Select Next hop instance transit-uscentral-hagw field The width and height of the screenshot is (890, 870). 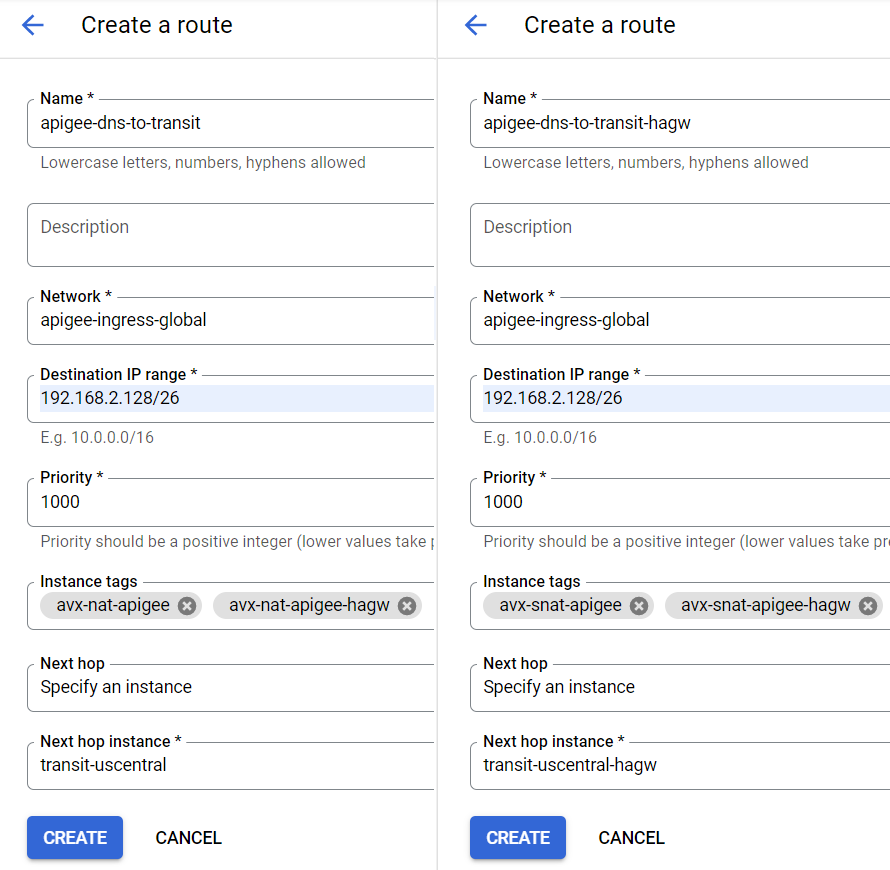(678, 766)
